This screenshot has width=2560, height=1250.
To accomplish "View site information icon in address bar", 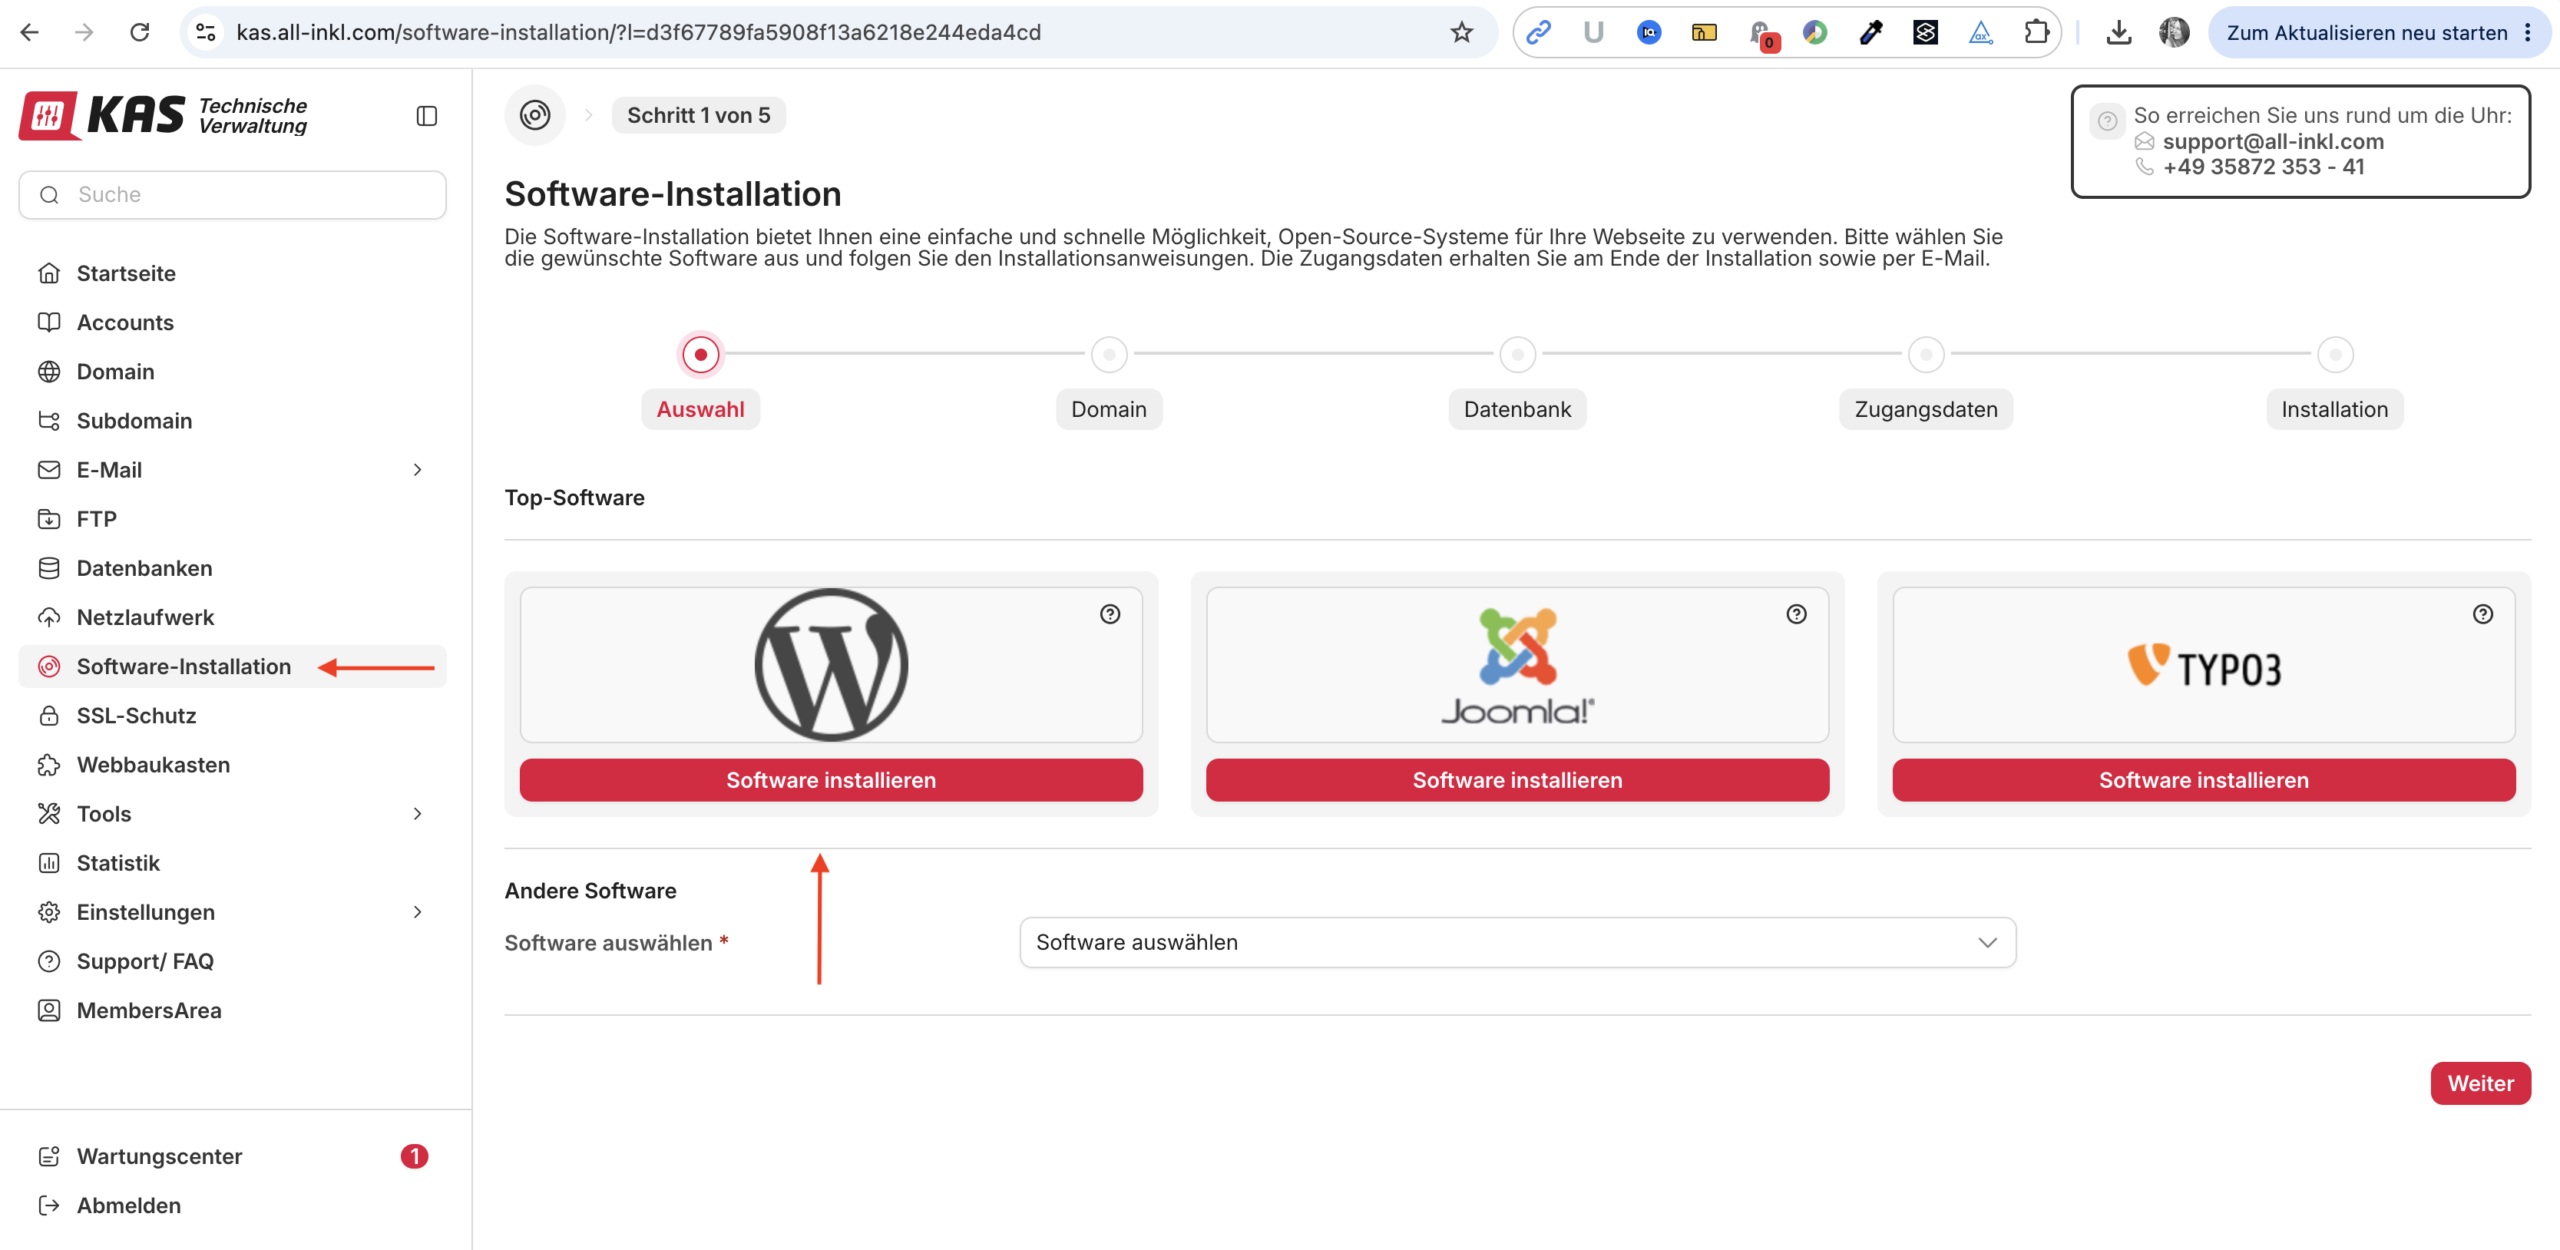I will point(206,32).
